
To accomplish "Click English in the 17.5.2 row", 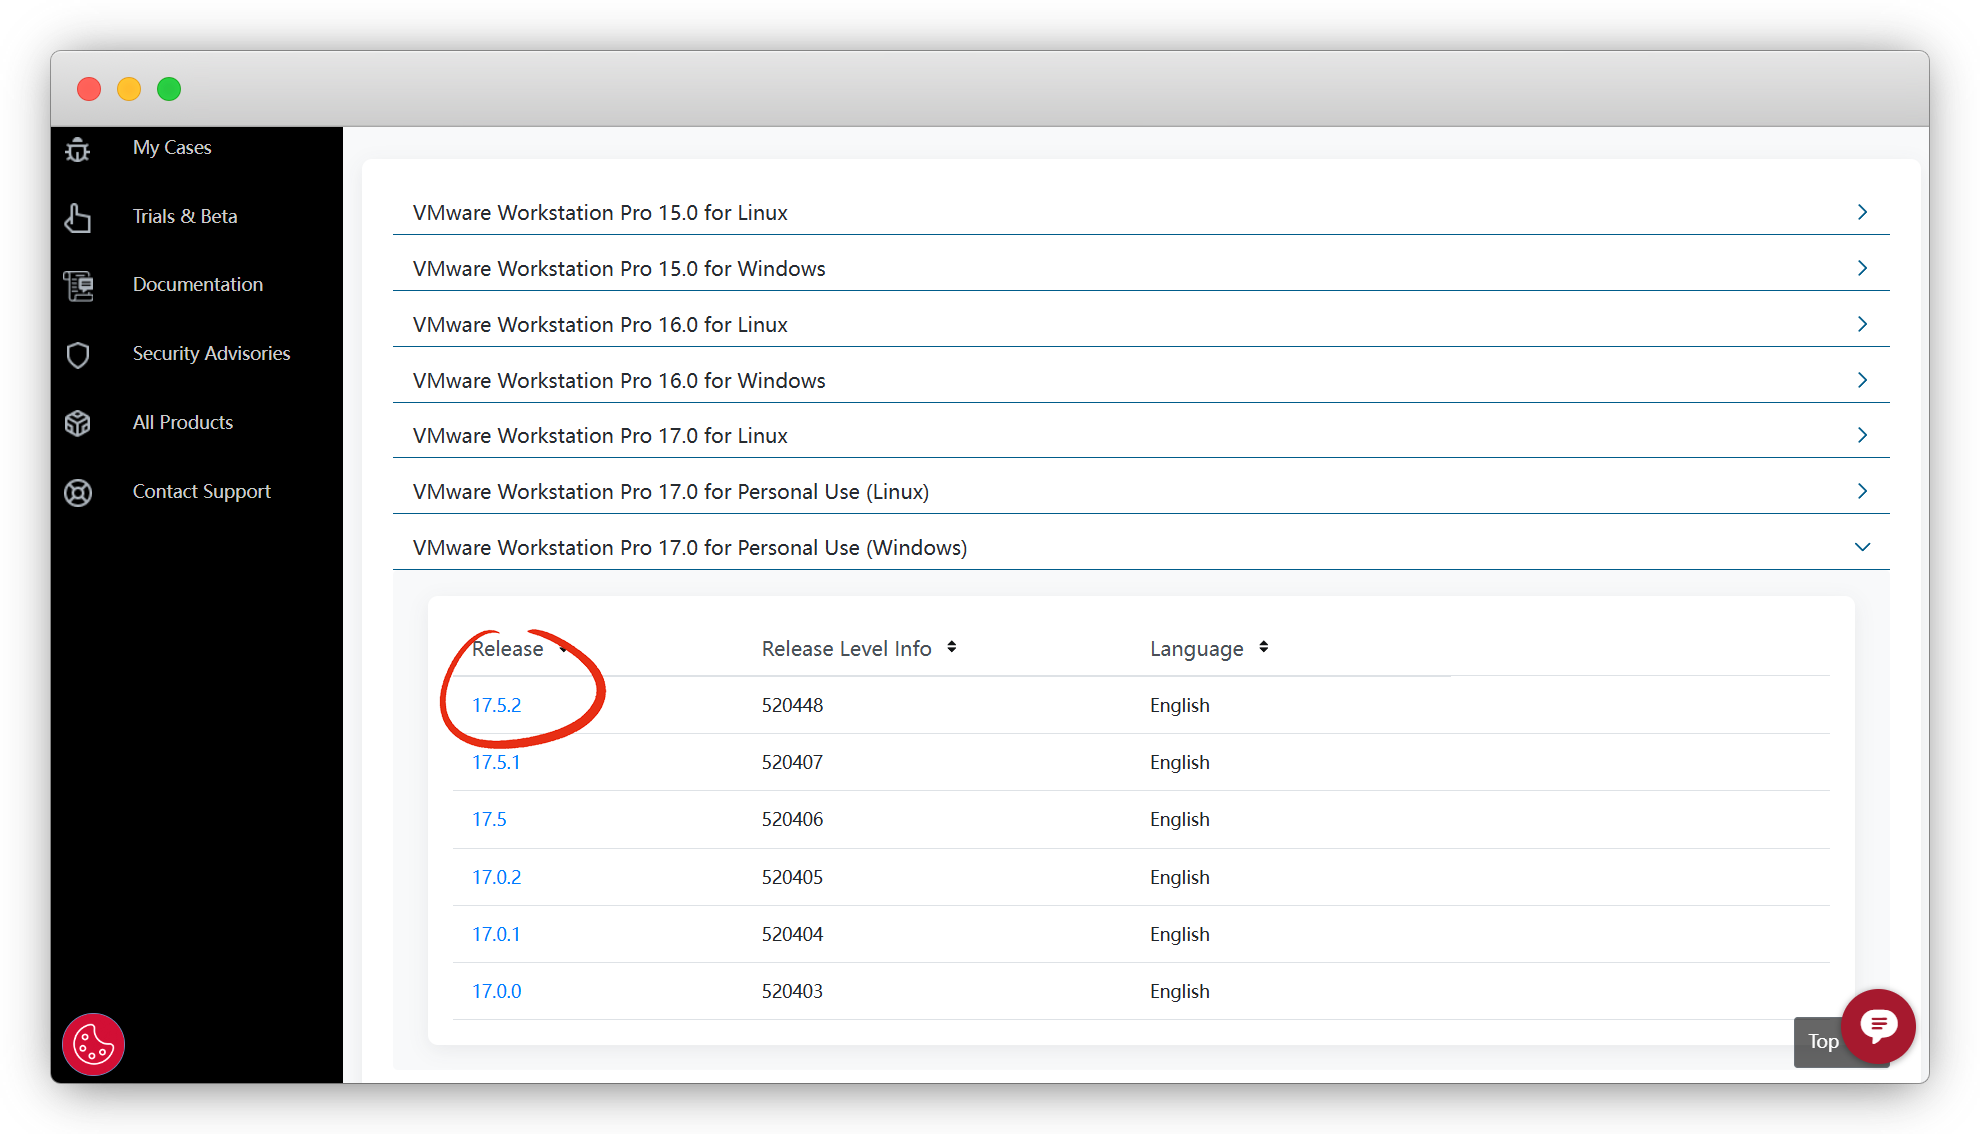I will (1180, 705).
